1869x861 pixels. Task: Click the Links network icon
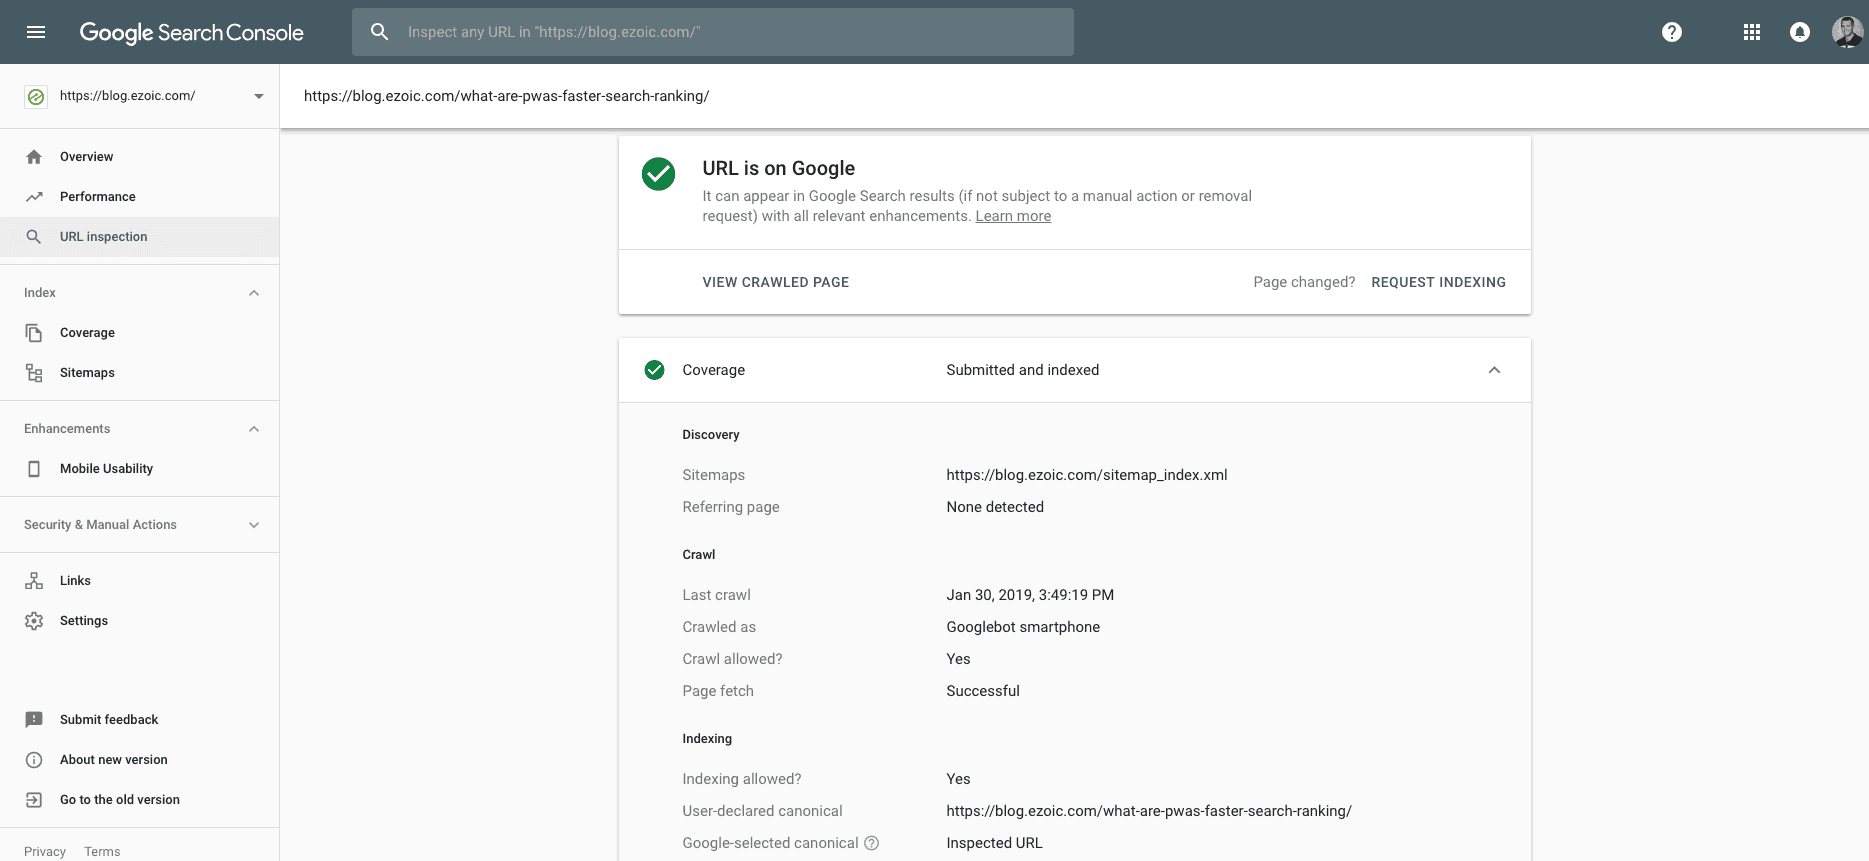coord(34,581)
